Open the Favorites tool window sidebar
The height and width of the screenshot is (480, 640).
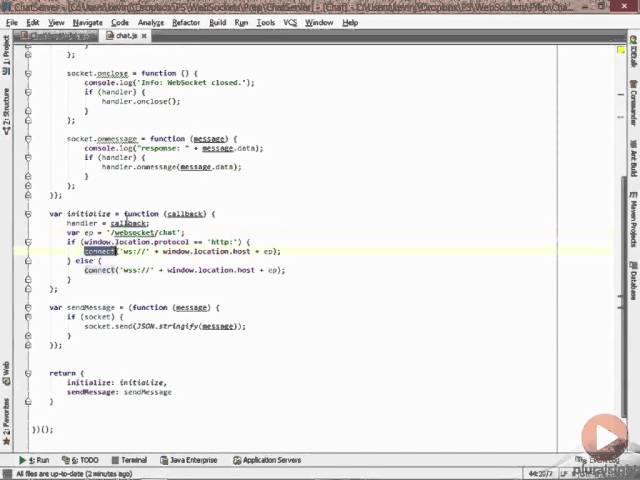(x=6, y=421)
